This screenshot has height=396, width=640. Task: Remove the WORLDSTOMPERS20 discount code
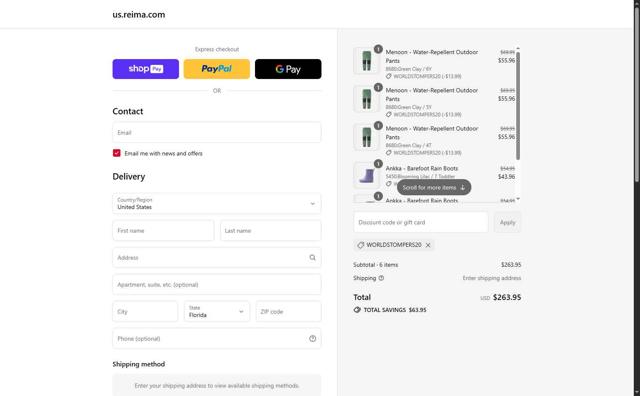428,245
